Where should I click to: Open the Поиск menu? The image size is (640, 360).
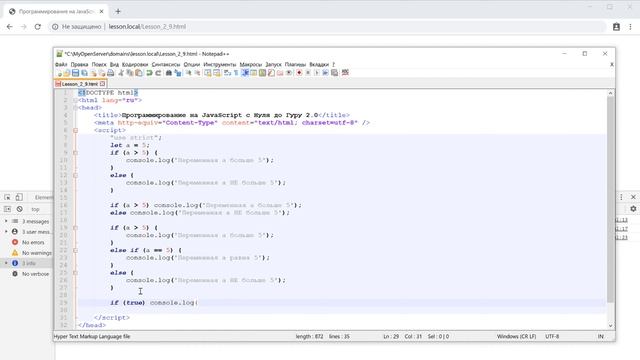[x=99, y=64]
